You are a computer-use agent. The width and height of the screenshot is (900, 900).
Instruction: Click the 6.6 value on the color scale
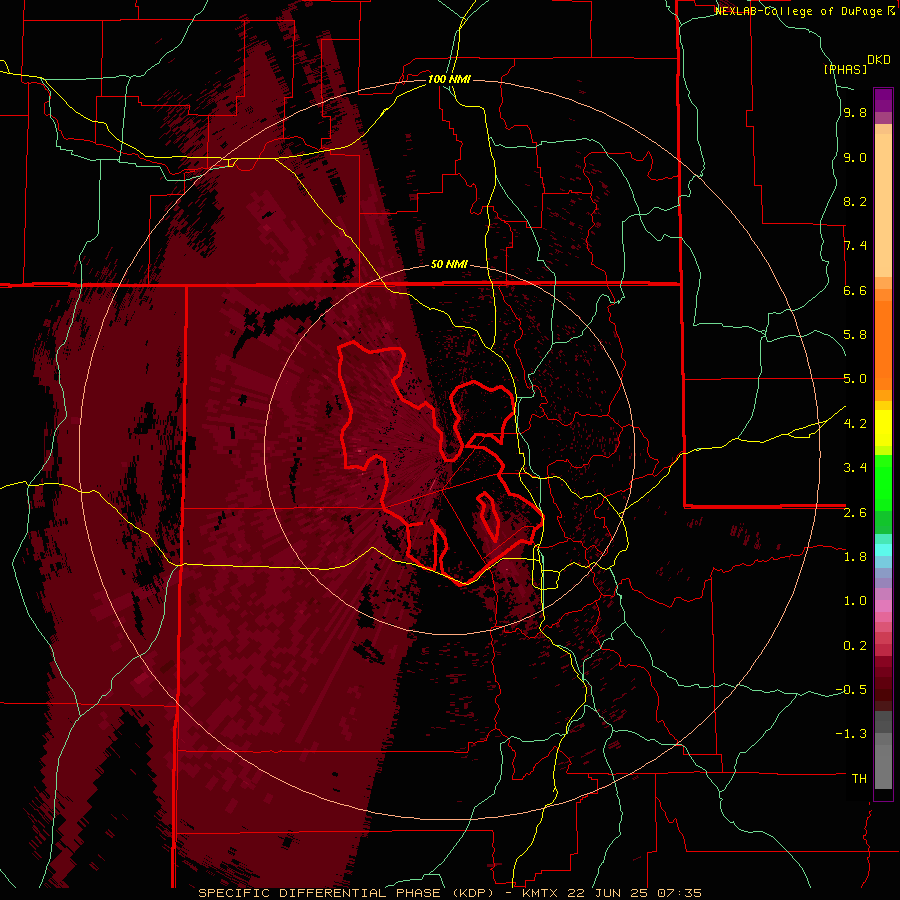pyautogui.click(x=855, y=290)
